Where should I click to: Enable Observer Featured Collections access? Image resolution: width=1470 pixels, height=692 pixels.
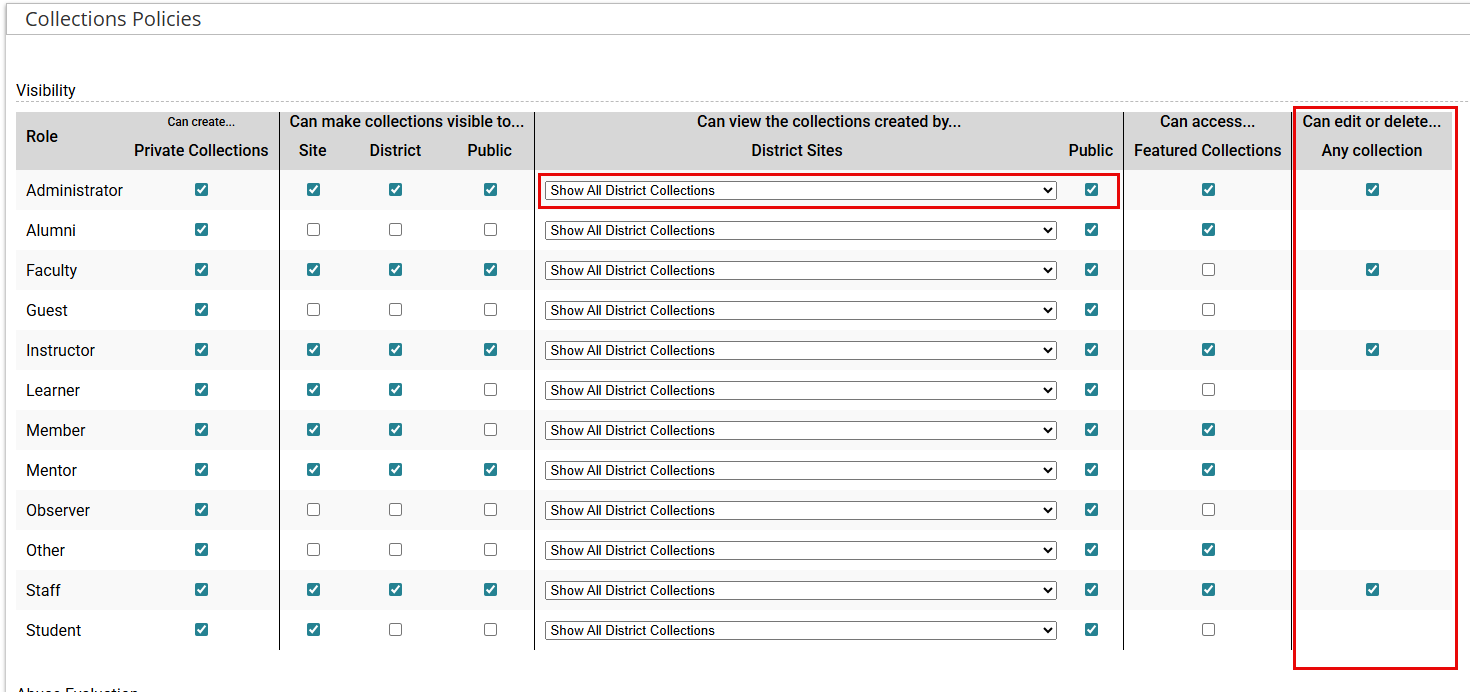[1209, 510]
